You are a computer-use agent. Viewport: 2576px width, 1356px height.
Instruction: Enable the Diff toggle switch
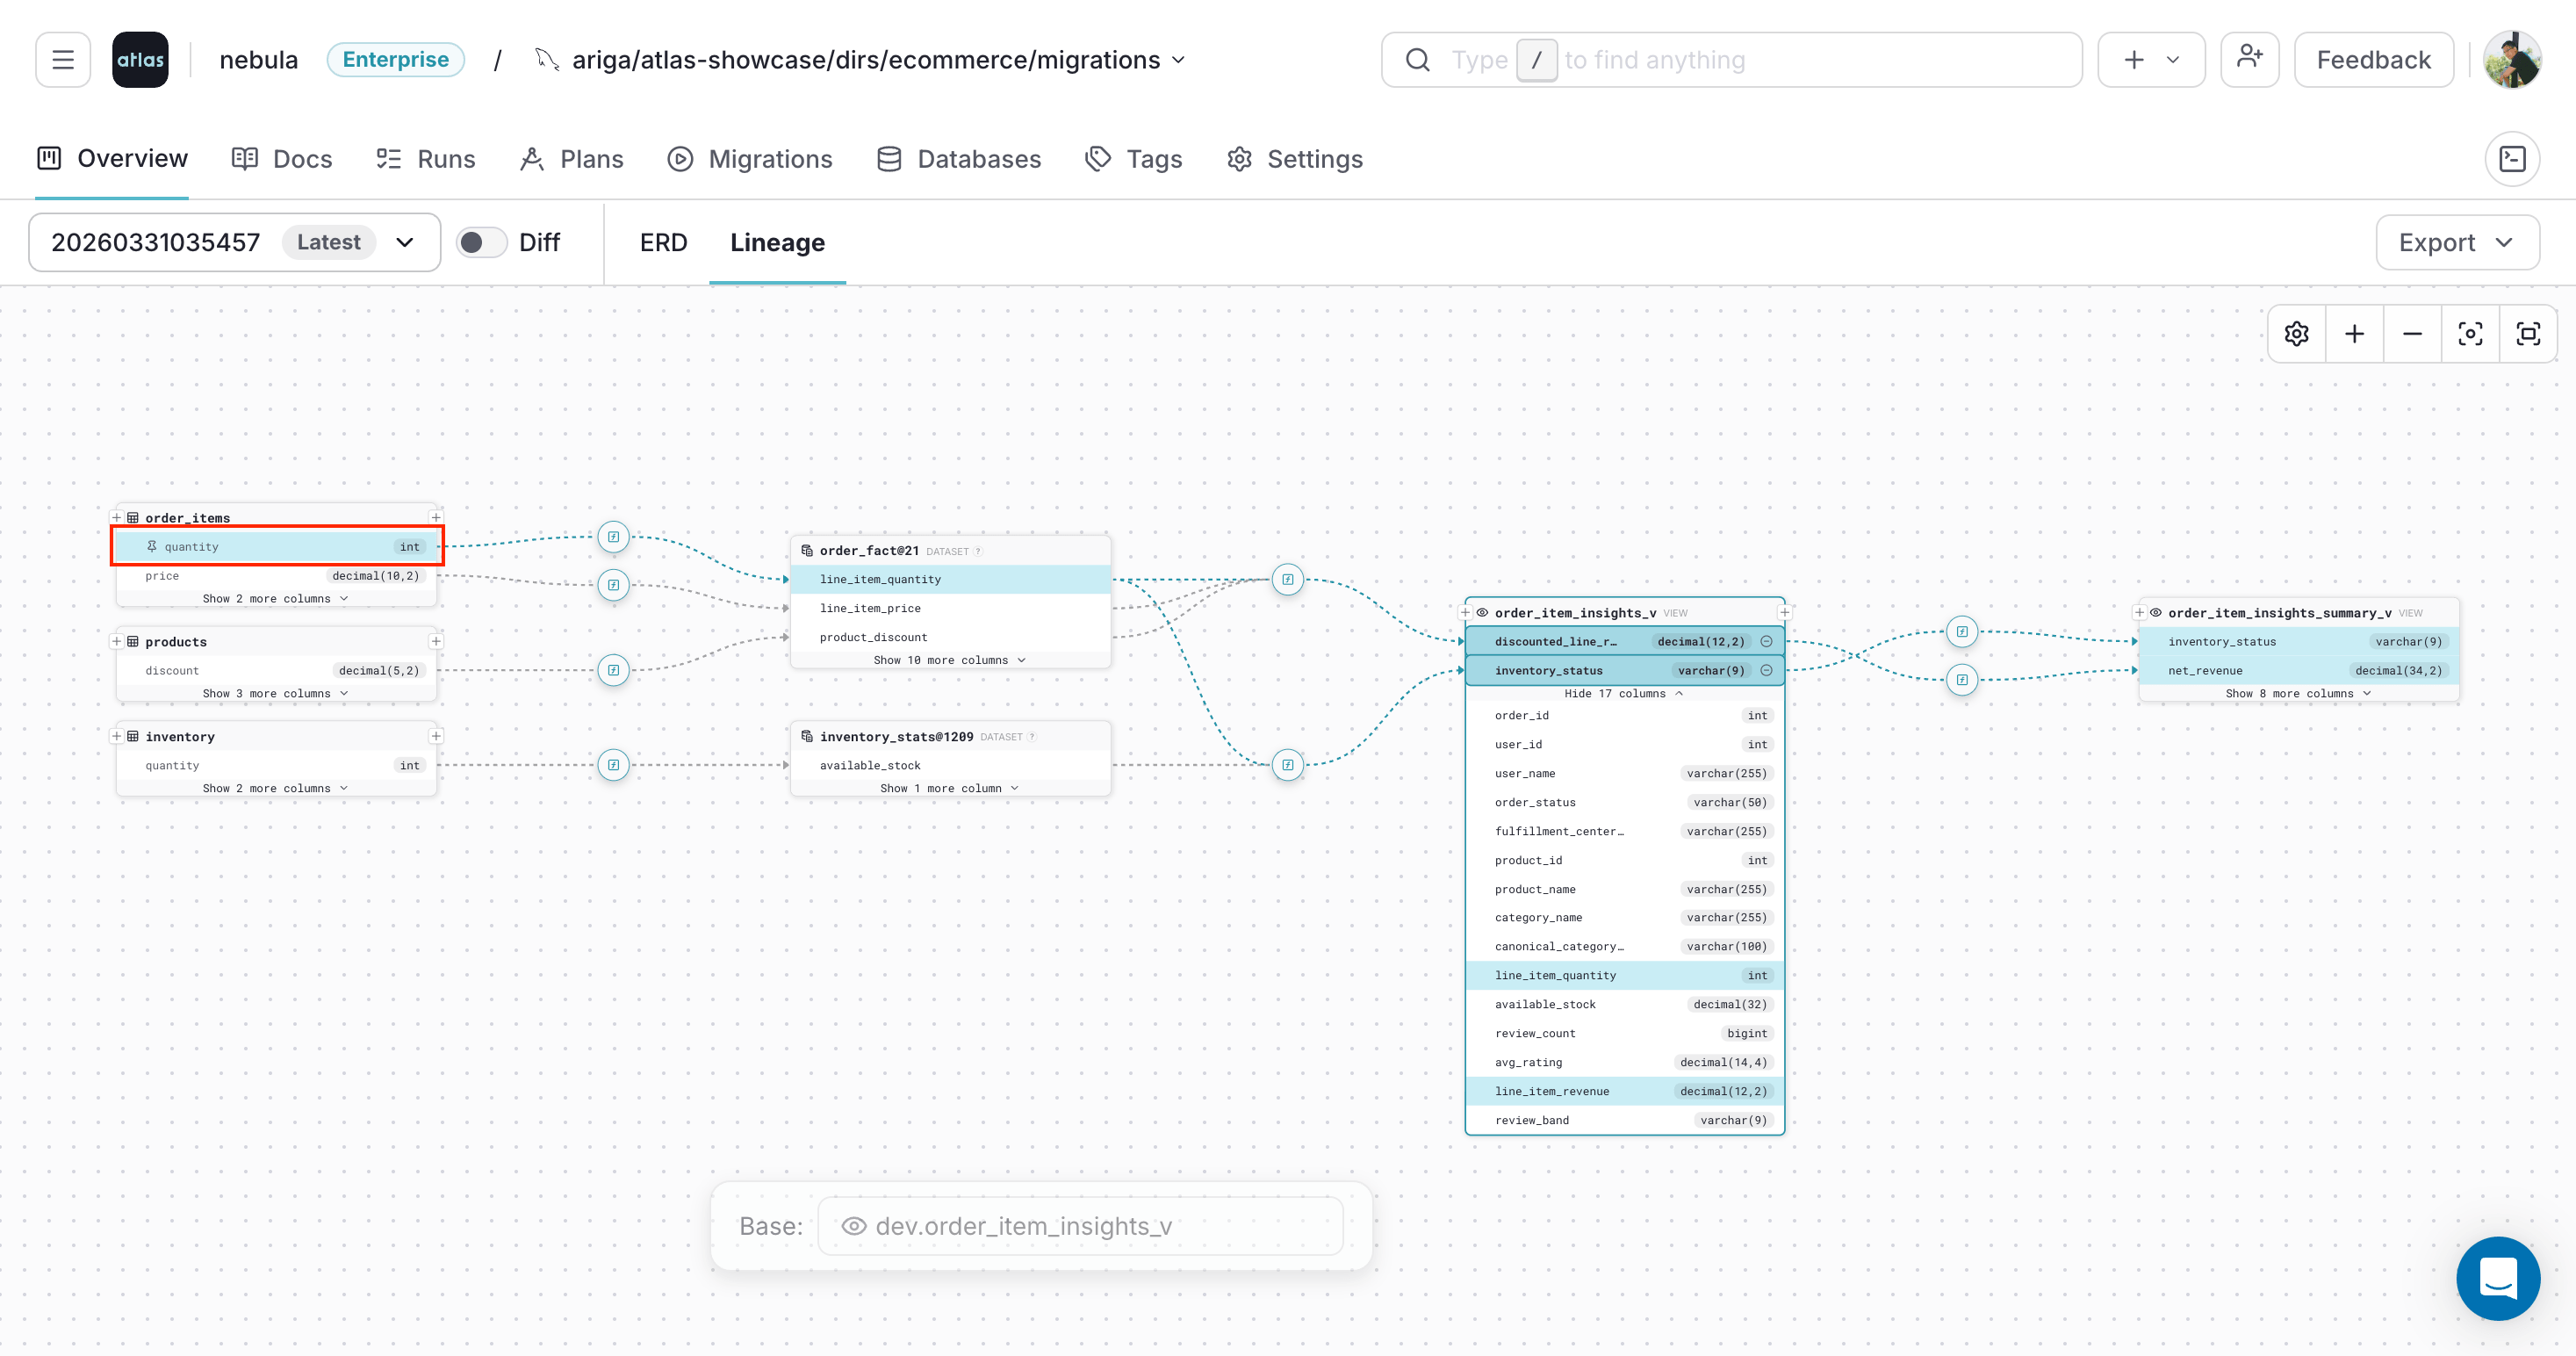[x=481, y=242]
